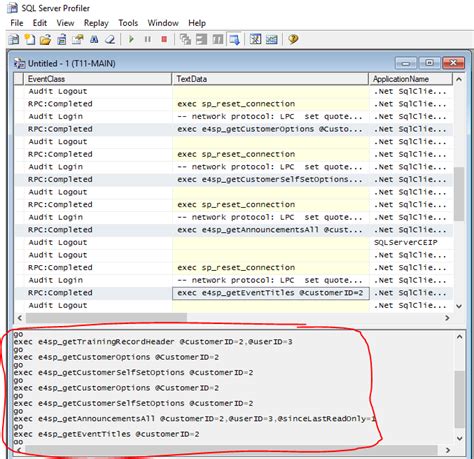Click the second grayed replay toolbar icon
Viewport: 474px width, 459px height.
click(201, 39)
